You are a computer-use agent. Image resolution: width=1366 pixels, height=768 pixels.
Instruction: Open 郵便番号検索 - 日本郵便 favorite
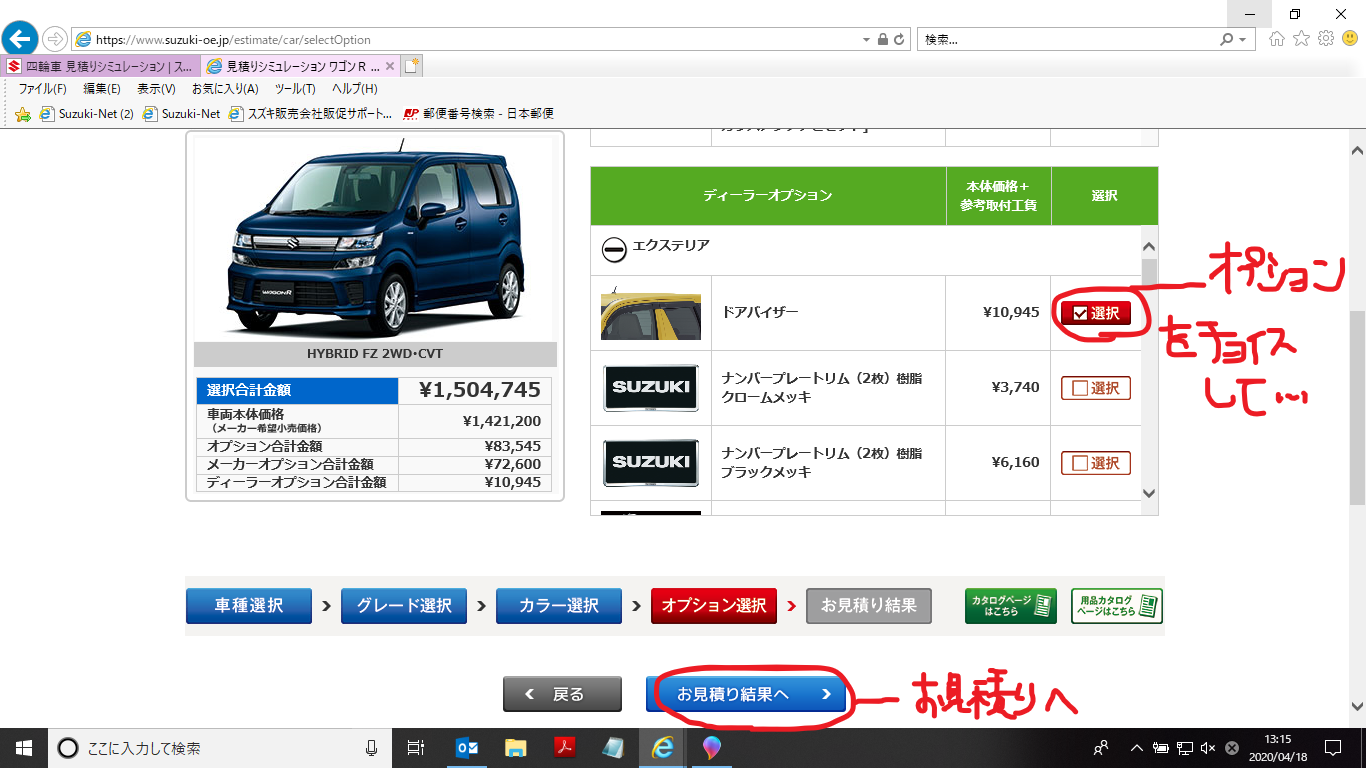point(478,114)
